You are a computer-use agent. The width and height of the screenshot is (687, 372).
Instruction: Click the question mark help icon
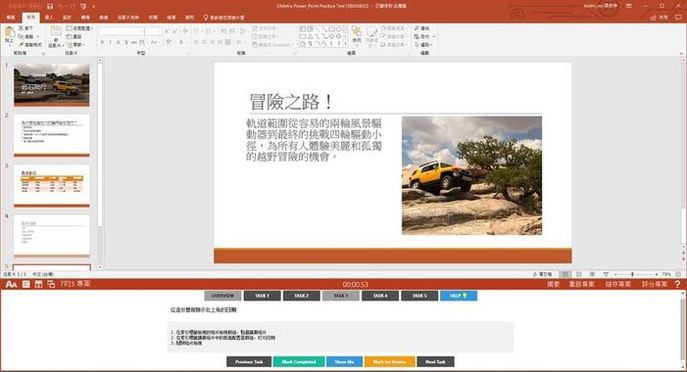point(678,284)
